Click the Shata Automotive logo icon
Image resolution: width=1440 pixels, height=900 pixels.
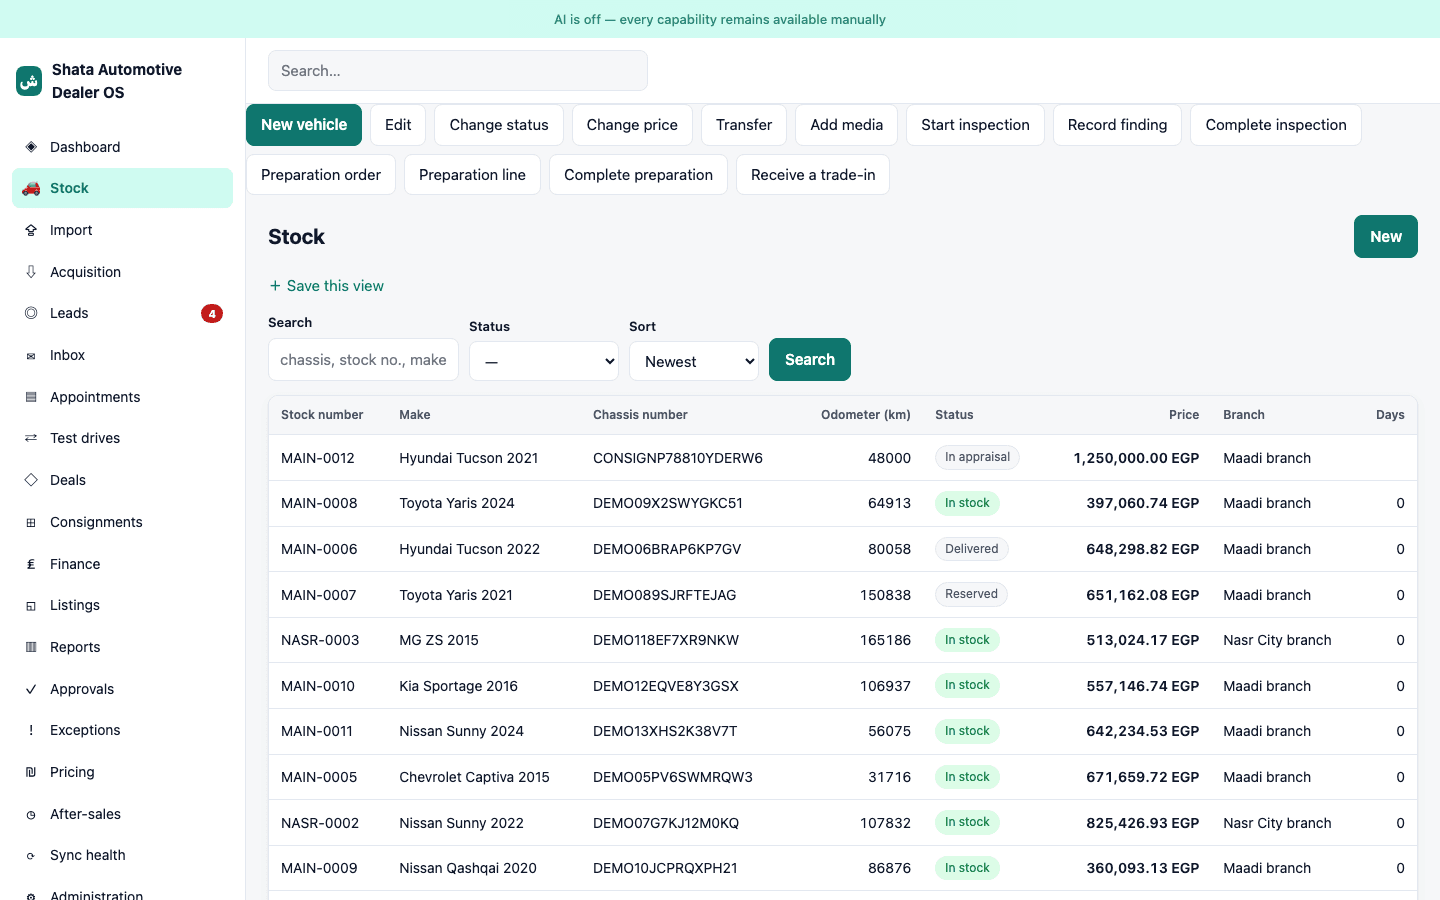29,81
